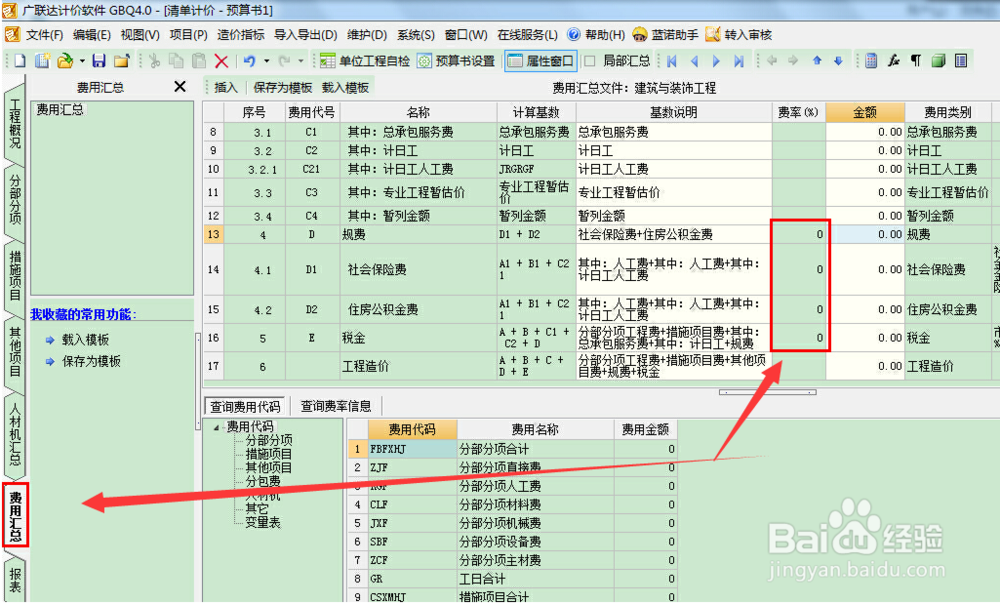Switch to 费用汇总 side tab
The height and width of the screenshot is (604, 1000).
(x=15, y=515)
